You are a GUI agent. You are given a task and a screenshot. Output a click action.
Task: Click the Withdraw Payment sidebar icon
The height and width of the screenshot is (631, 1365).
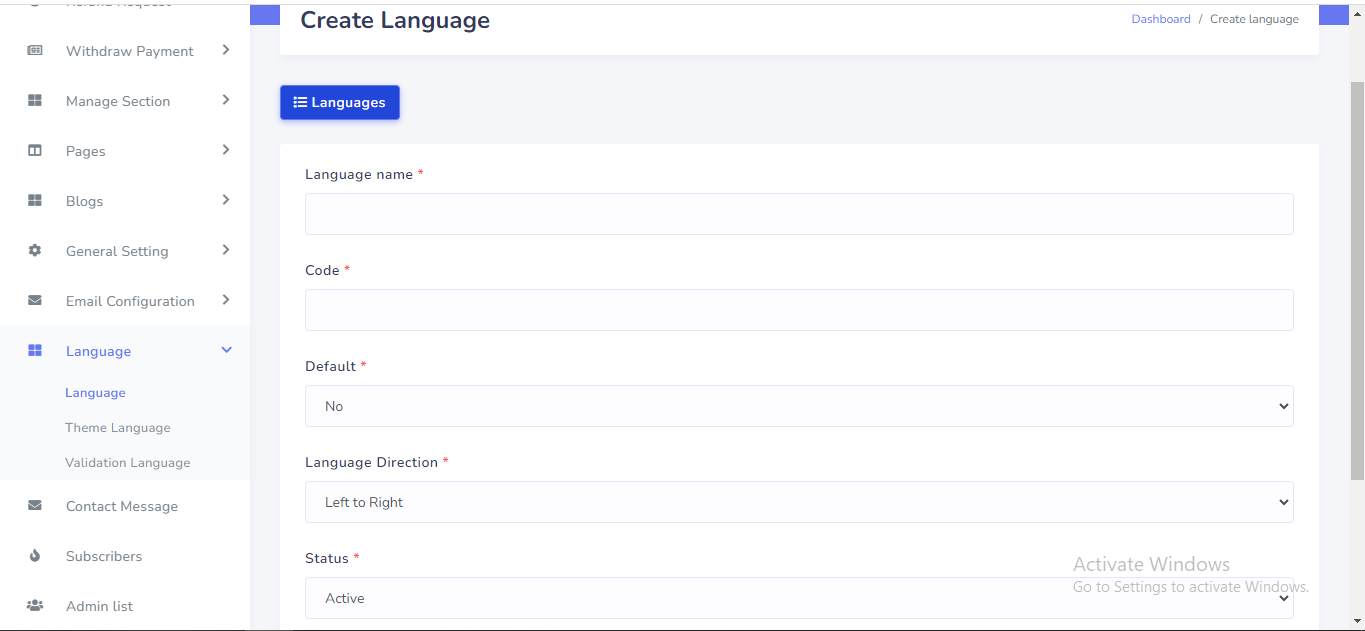coord(35,51)
